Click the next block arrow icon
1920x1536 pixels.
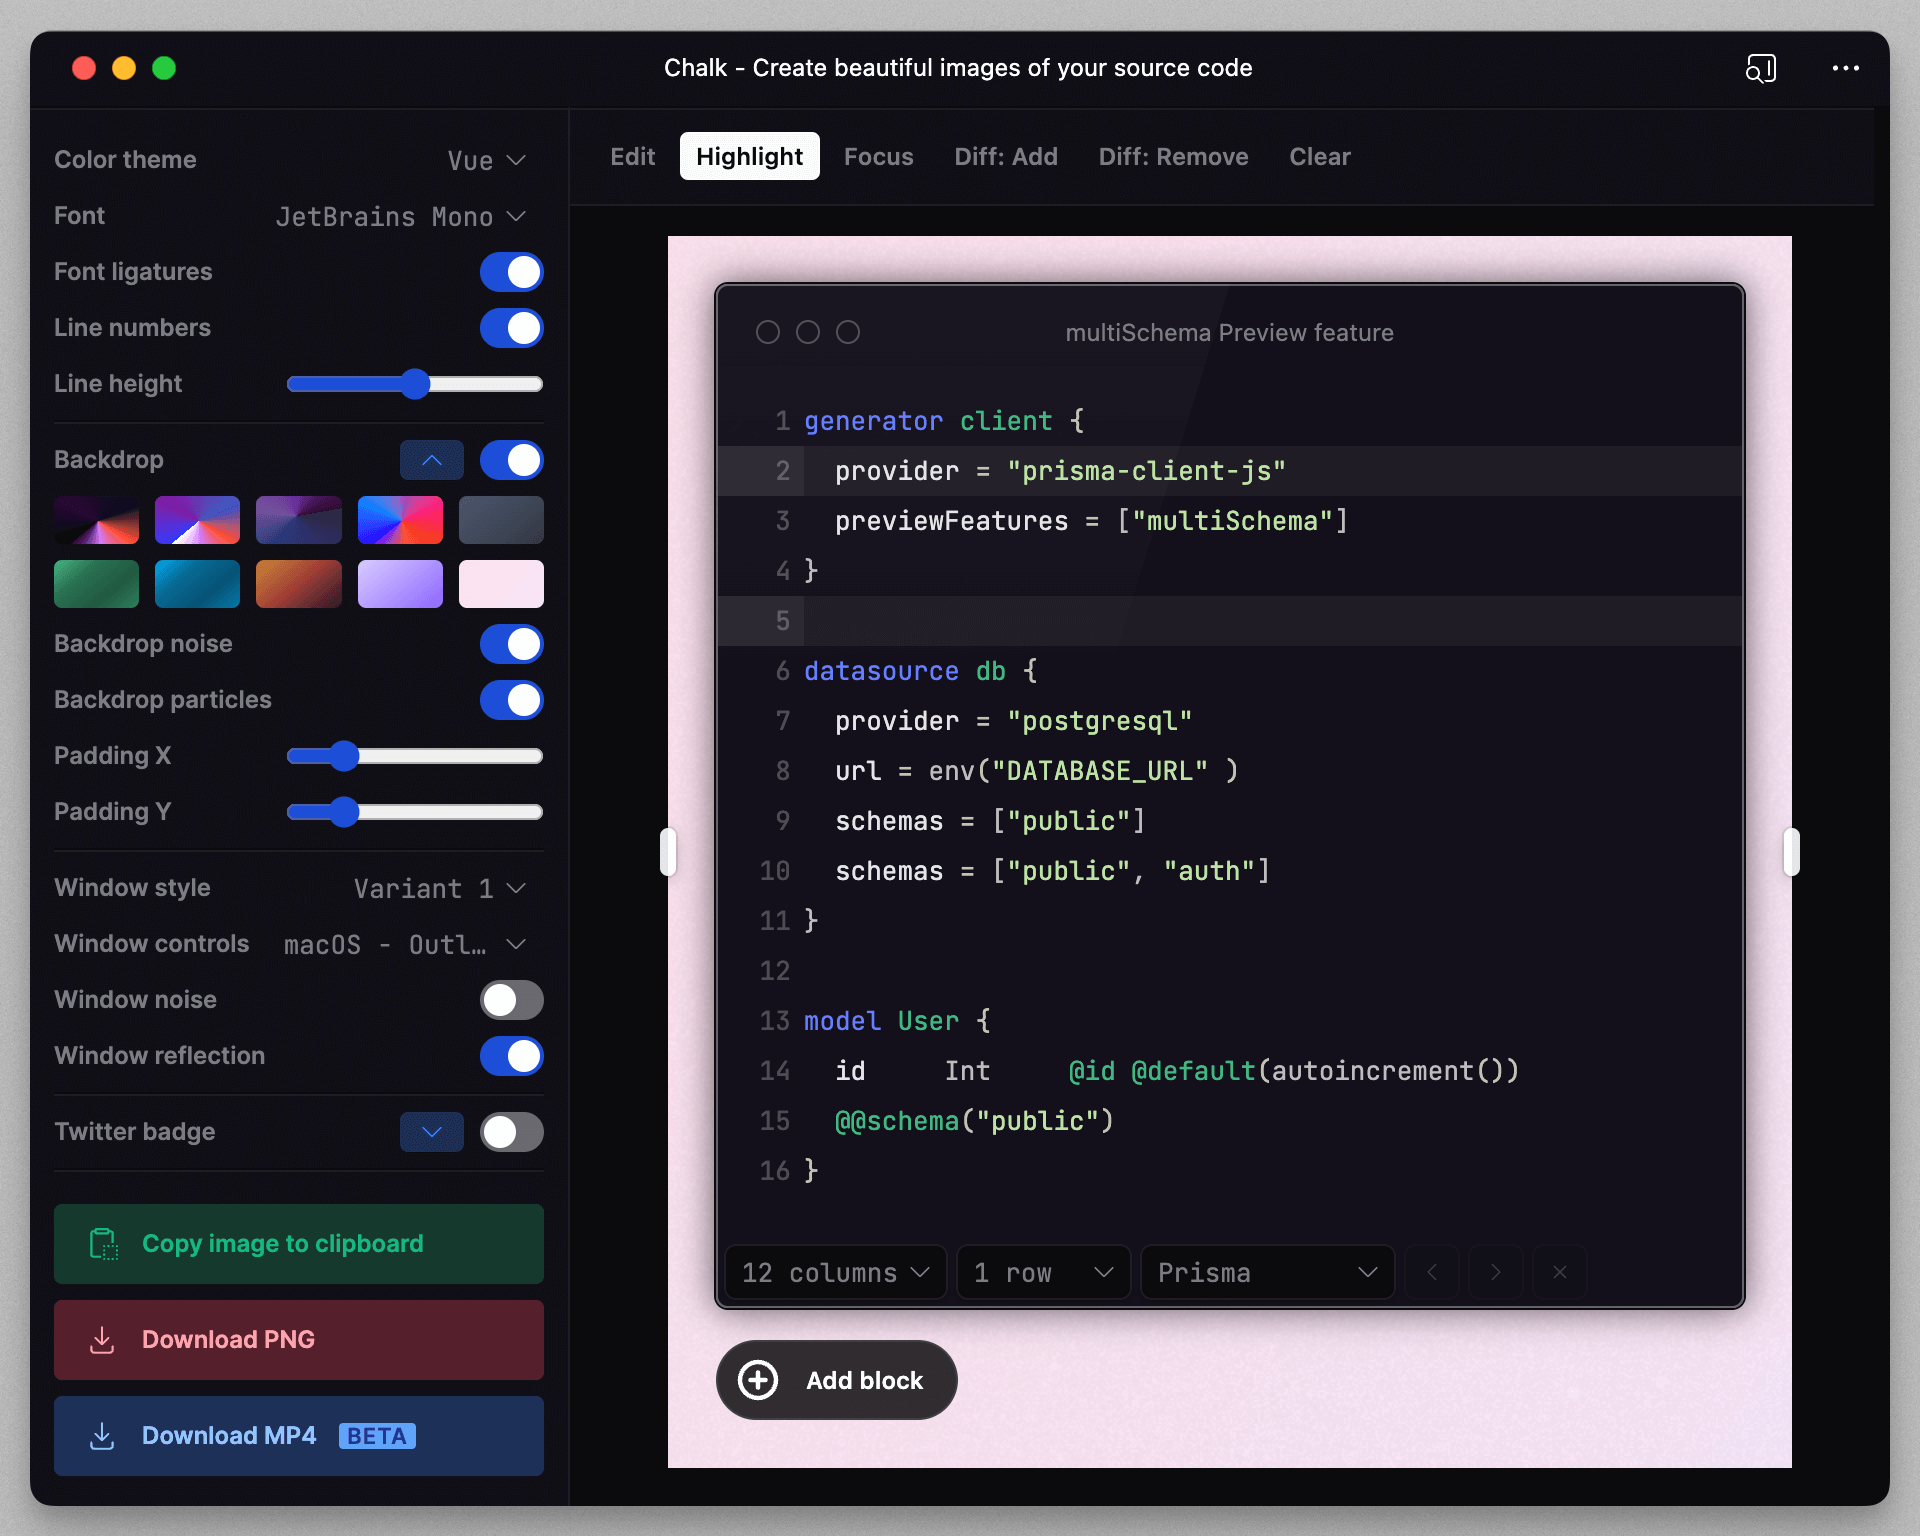pyautogui.click(x=1495, y=1272)
